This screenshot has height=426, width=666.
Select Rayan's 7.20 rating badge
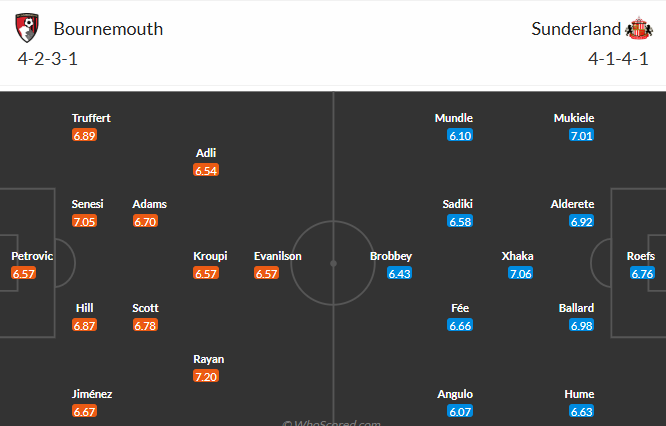click(207, 376)
